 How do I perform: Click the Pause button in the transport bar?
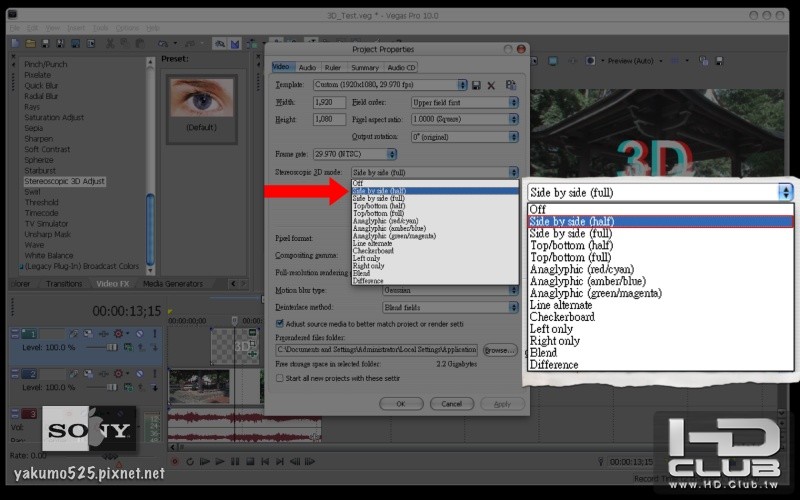[x=233, y=461]
